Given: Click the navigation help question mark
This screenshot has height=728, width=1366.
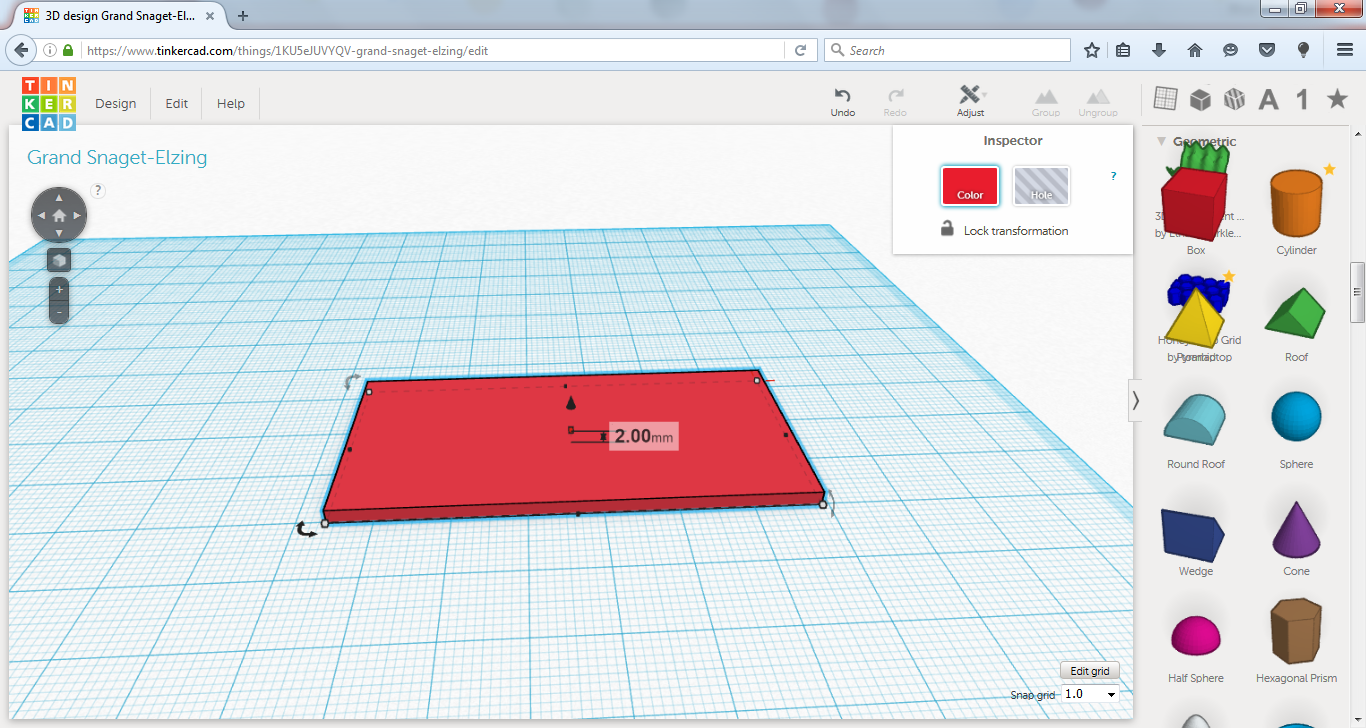Looking at the screenshot, I should 98,190.
